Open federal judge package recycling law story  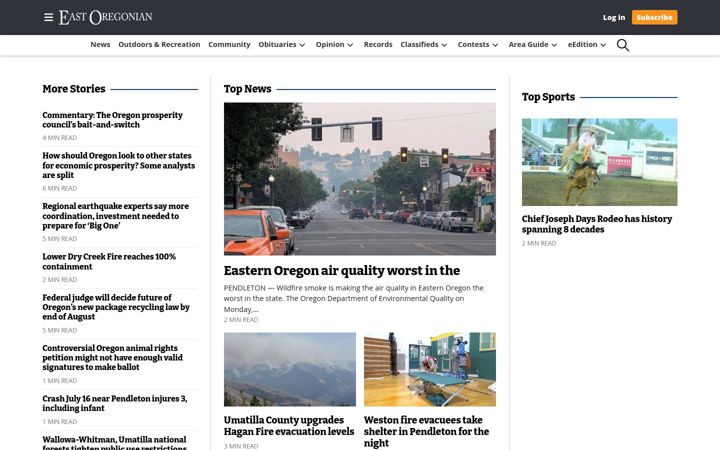click(x=116, y=307)
